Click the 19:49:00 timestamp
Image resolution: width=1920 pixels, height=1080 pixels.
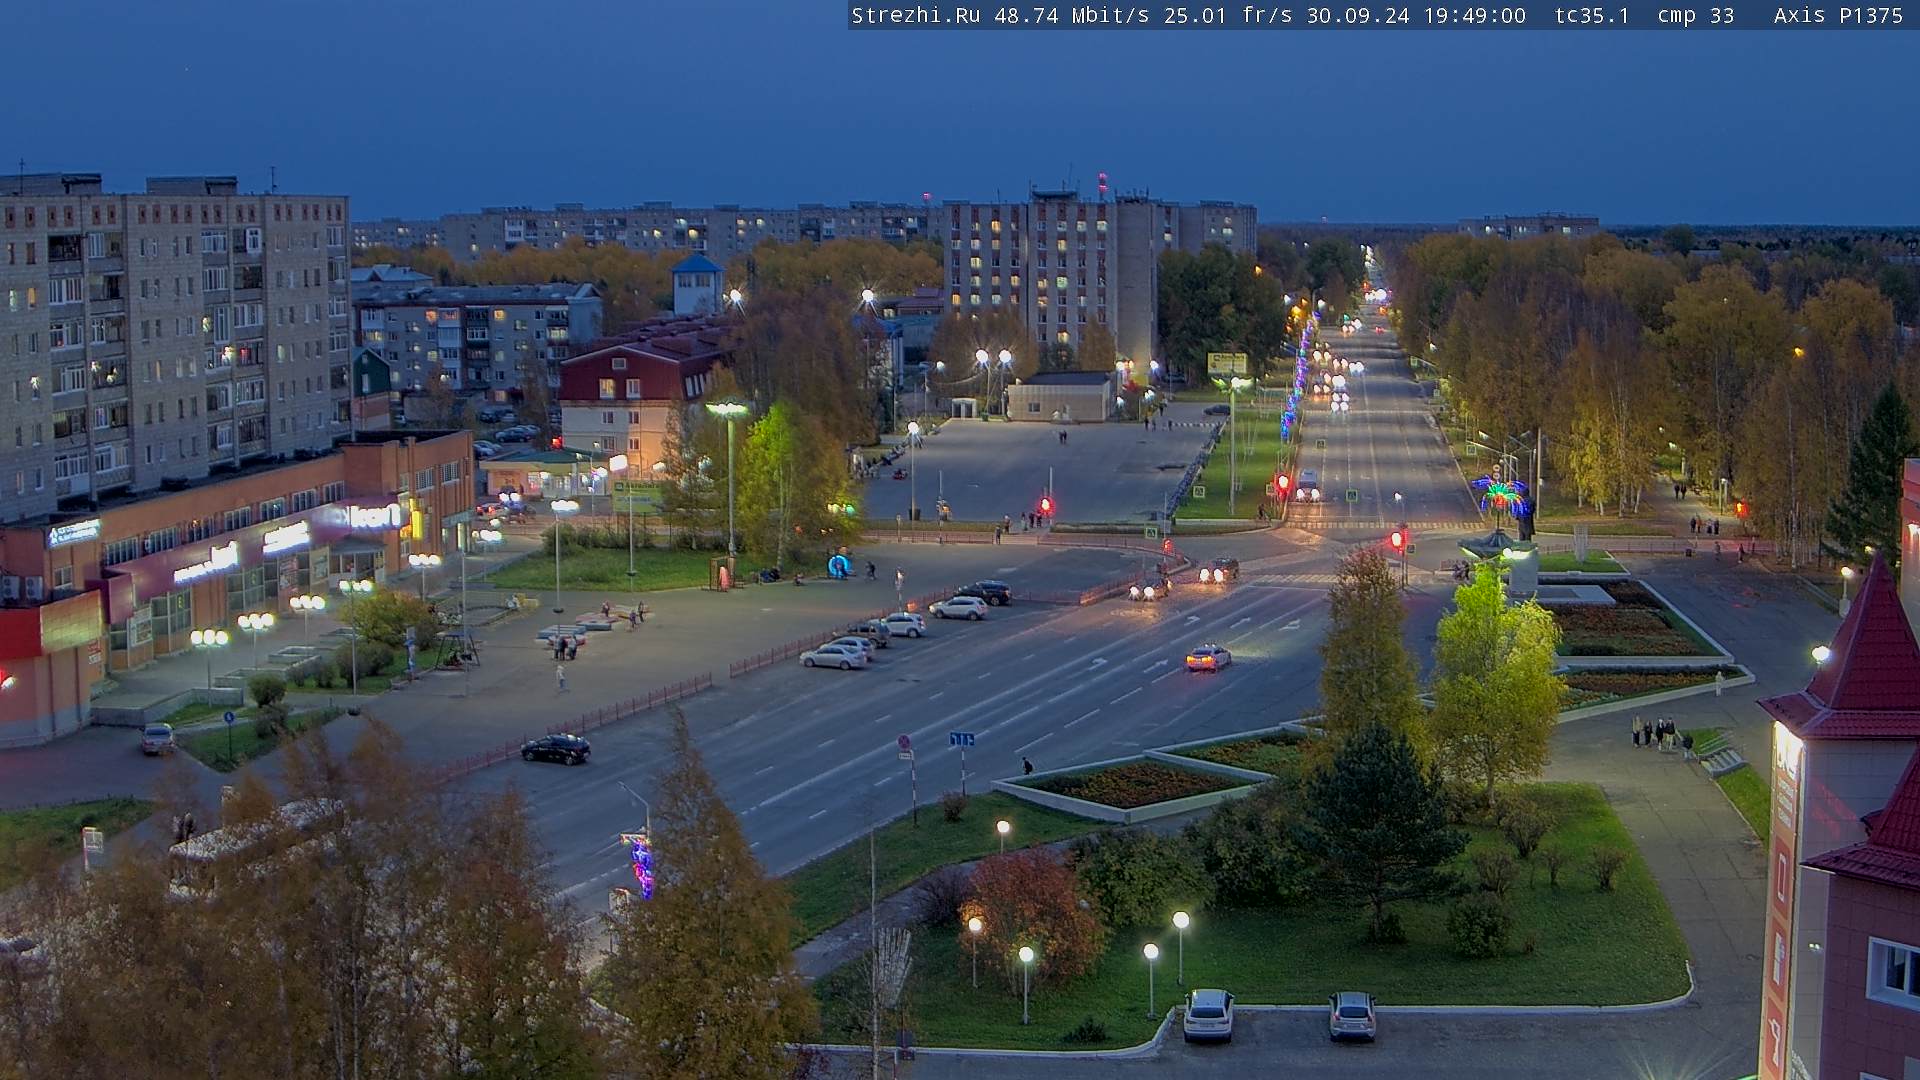click(1474, 16)
